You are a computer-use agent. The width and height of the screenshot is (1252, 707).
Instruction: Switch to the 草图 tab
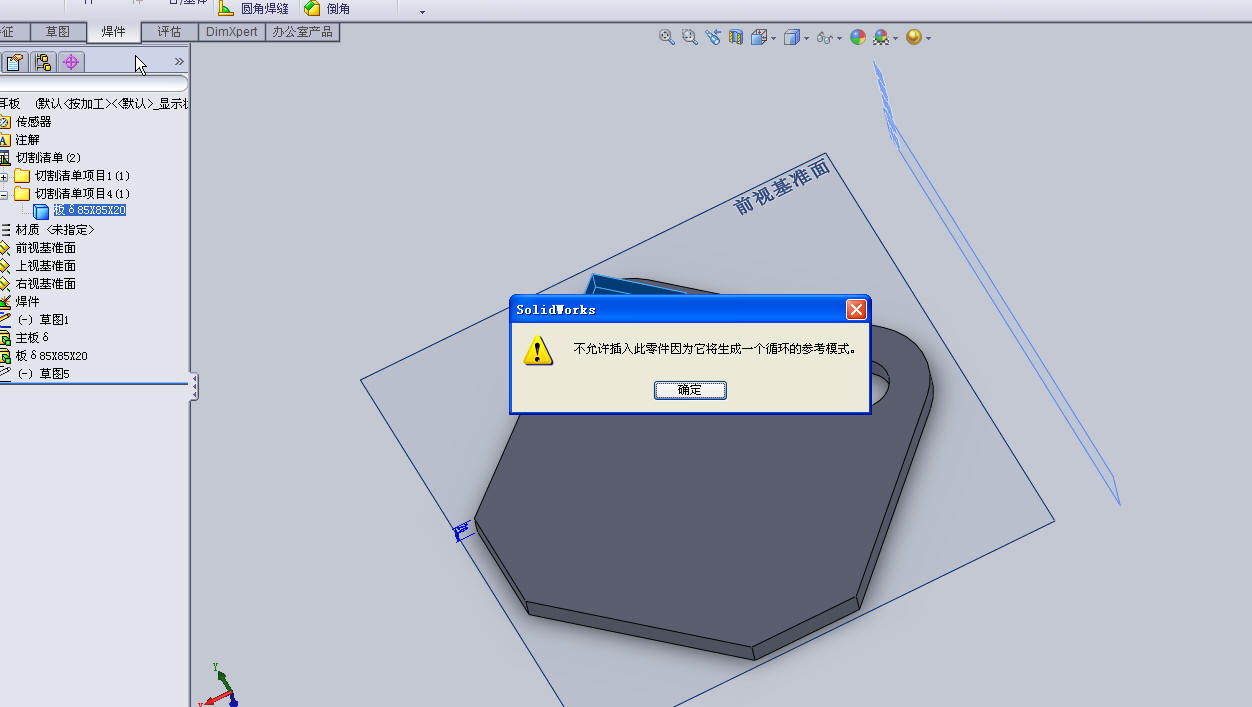point(58,32)
